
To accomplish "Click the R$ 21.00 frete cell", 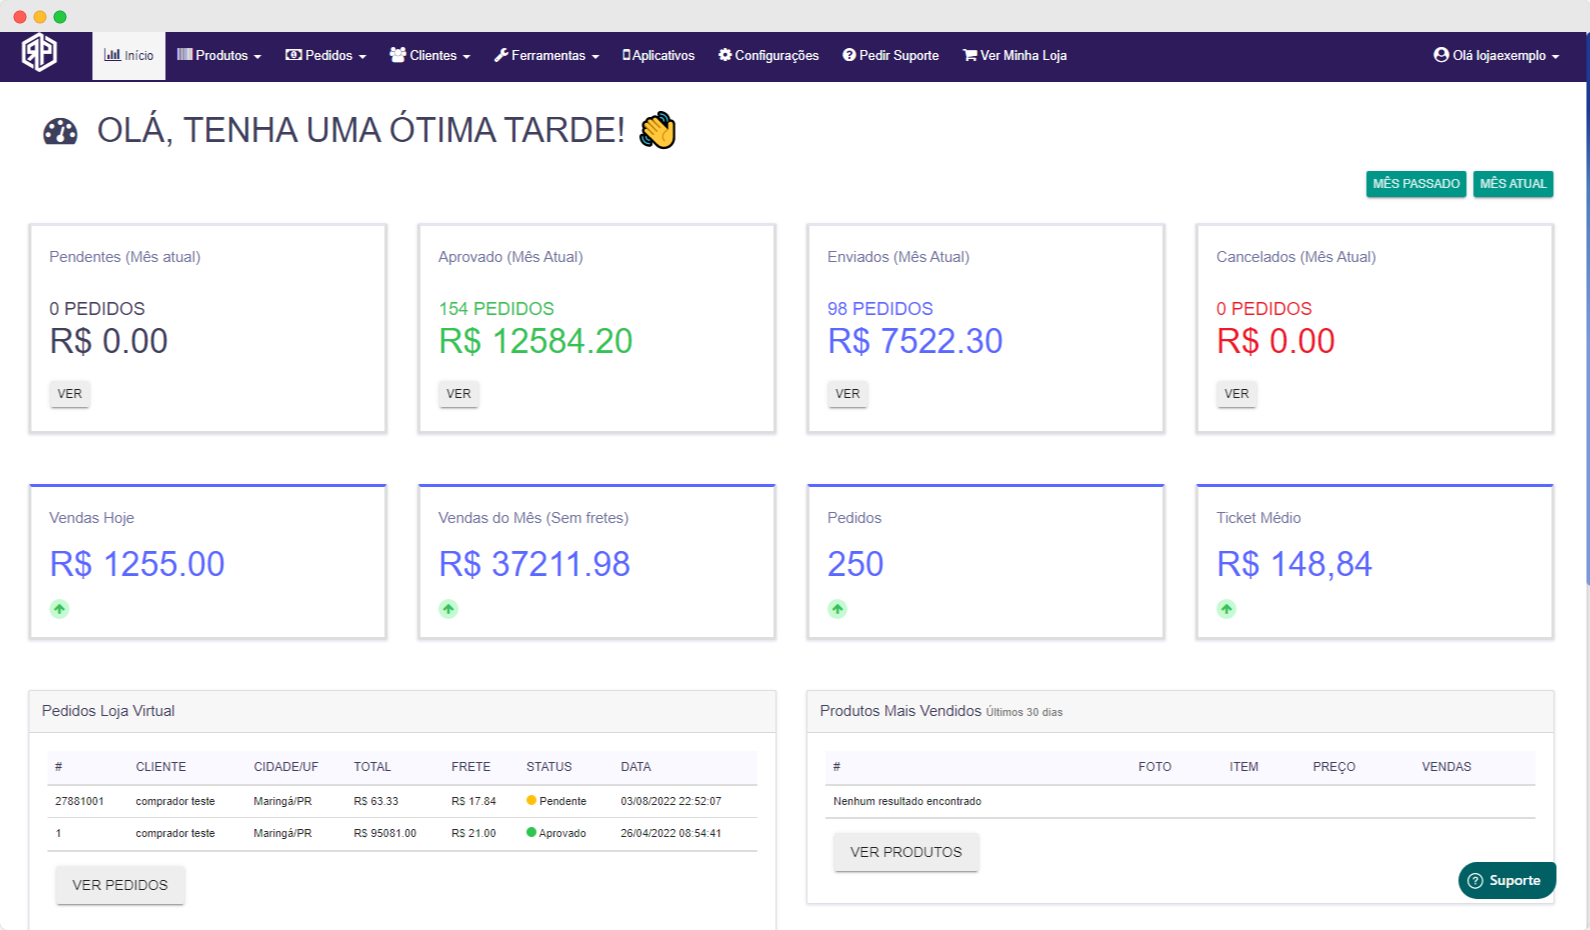I will [x=474, y=833].
